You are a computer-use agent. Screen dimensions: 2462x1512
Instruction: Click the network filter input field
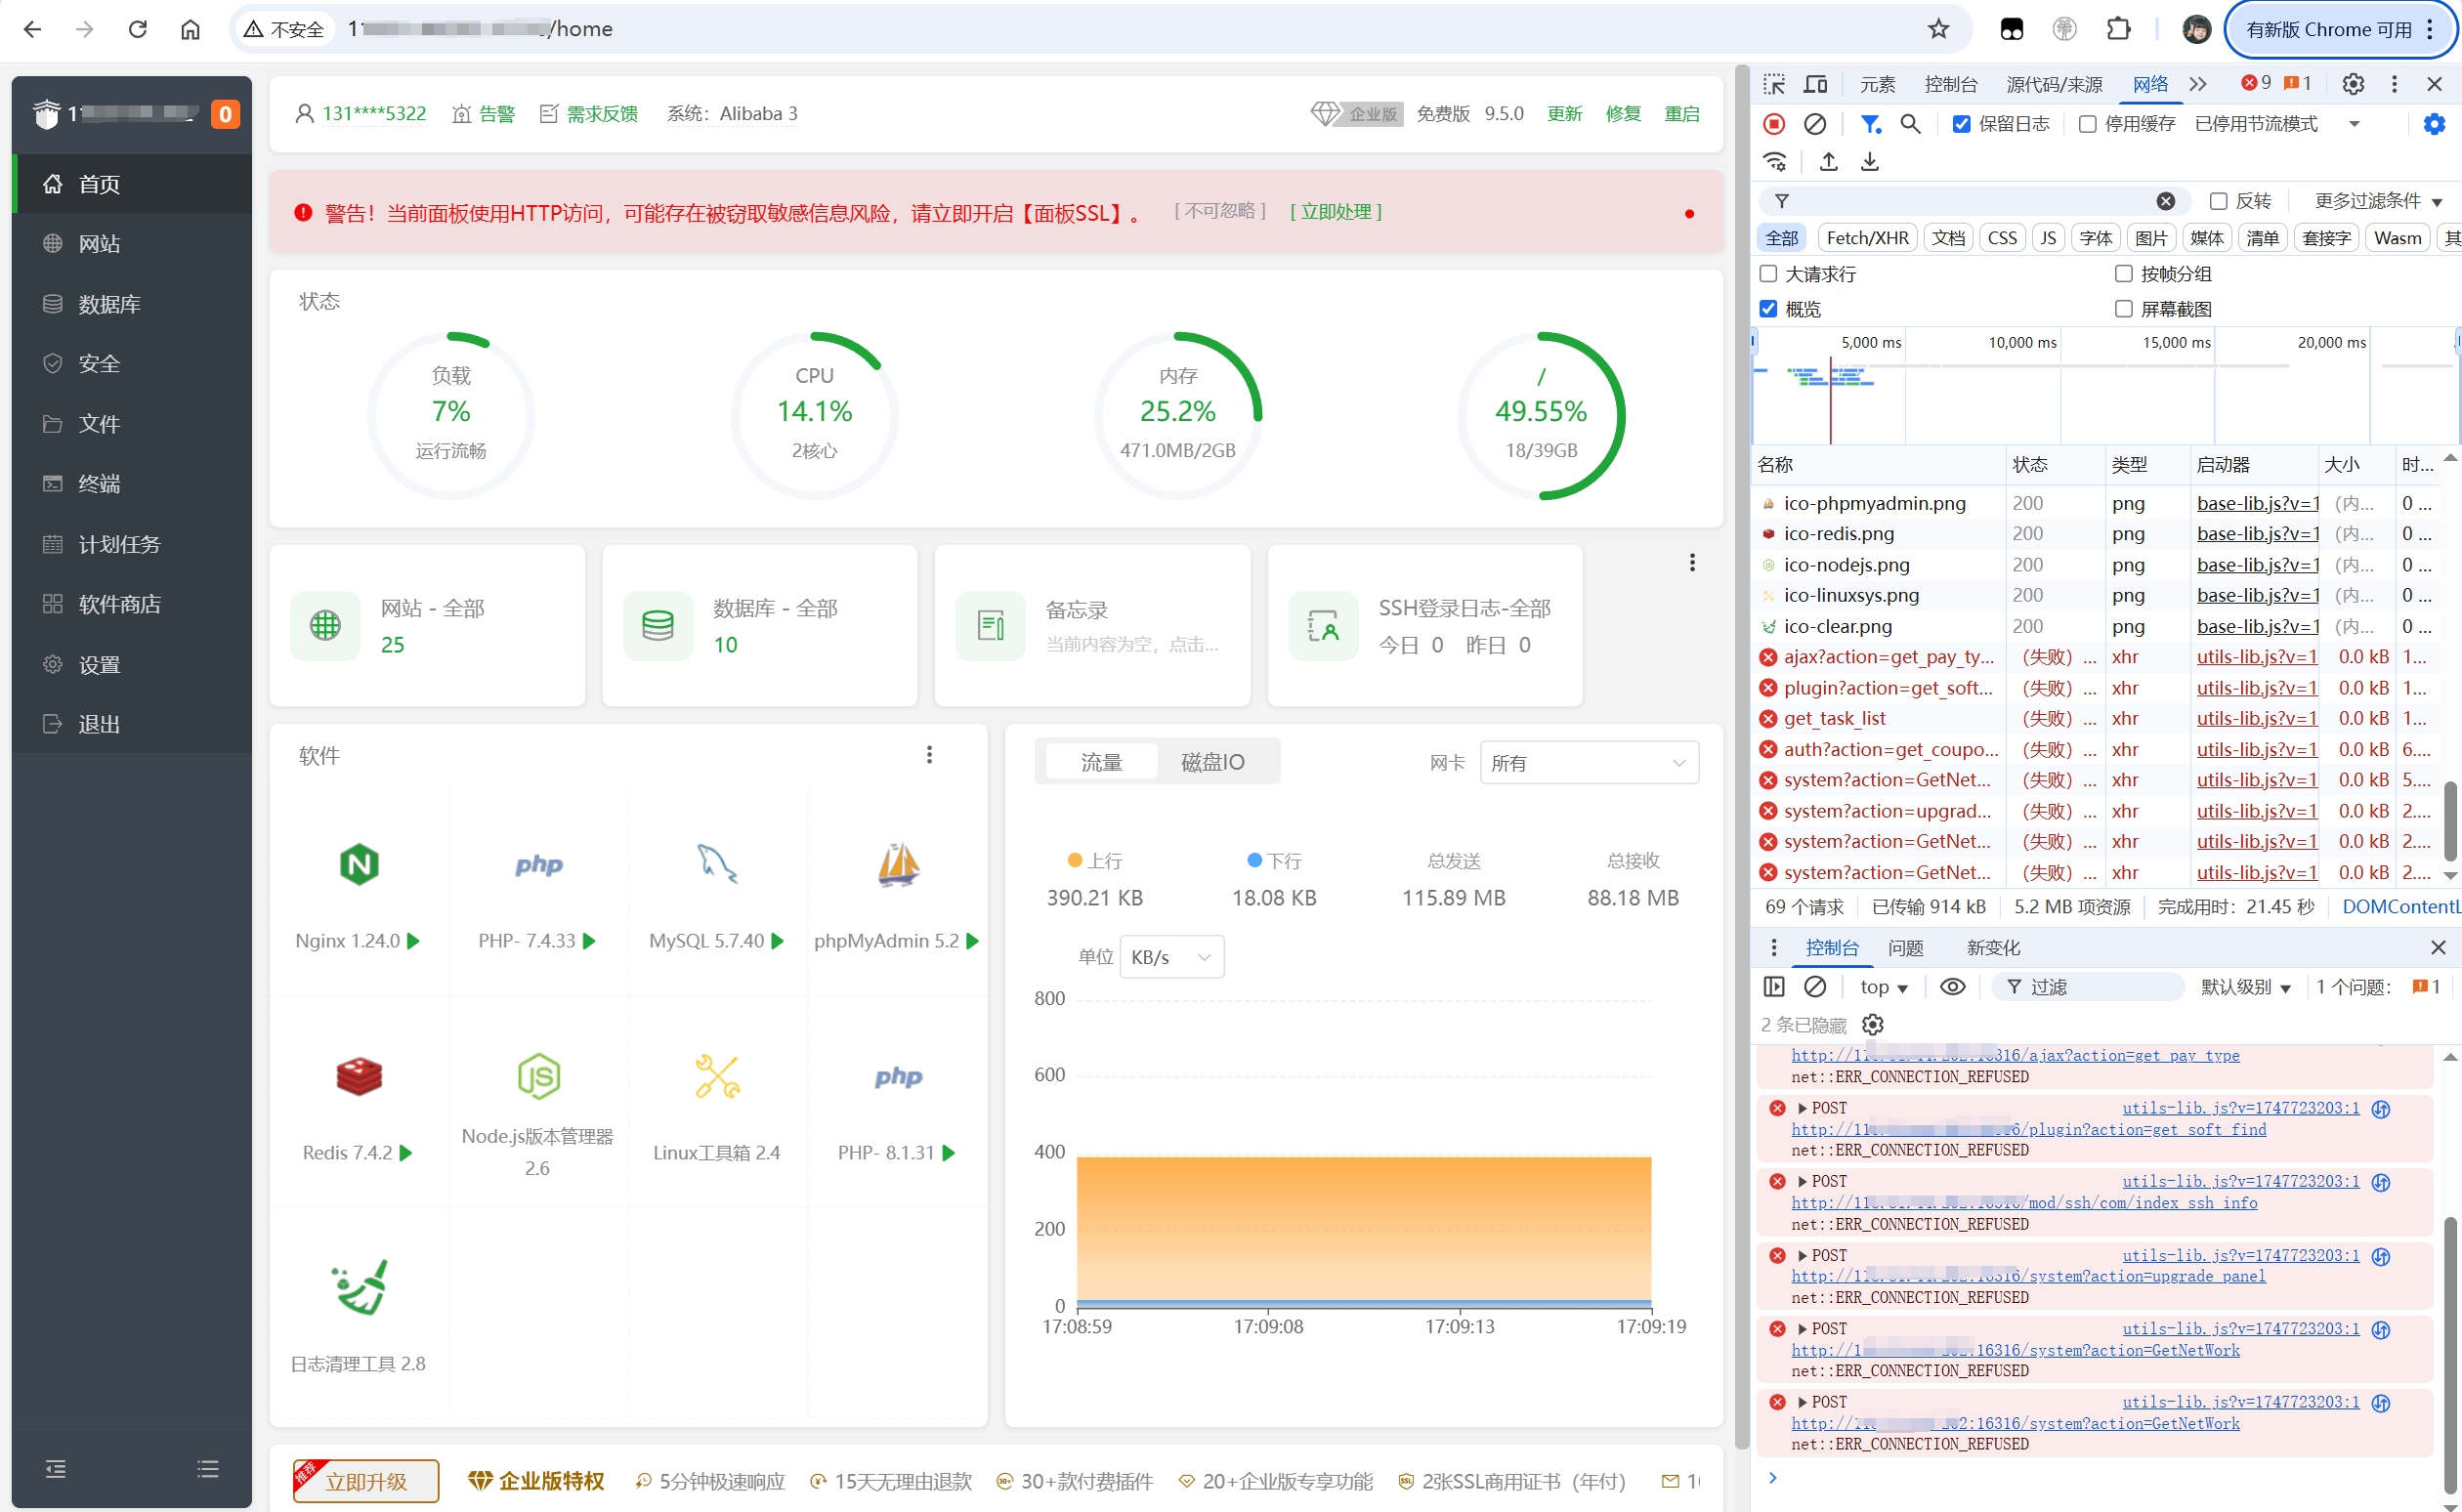coord(1976,201)
